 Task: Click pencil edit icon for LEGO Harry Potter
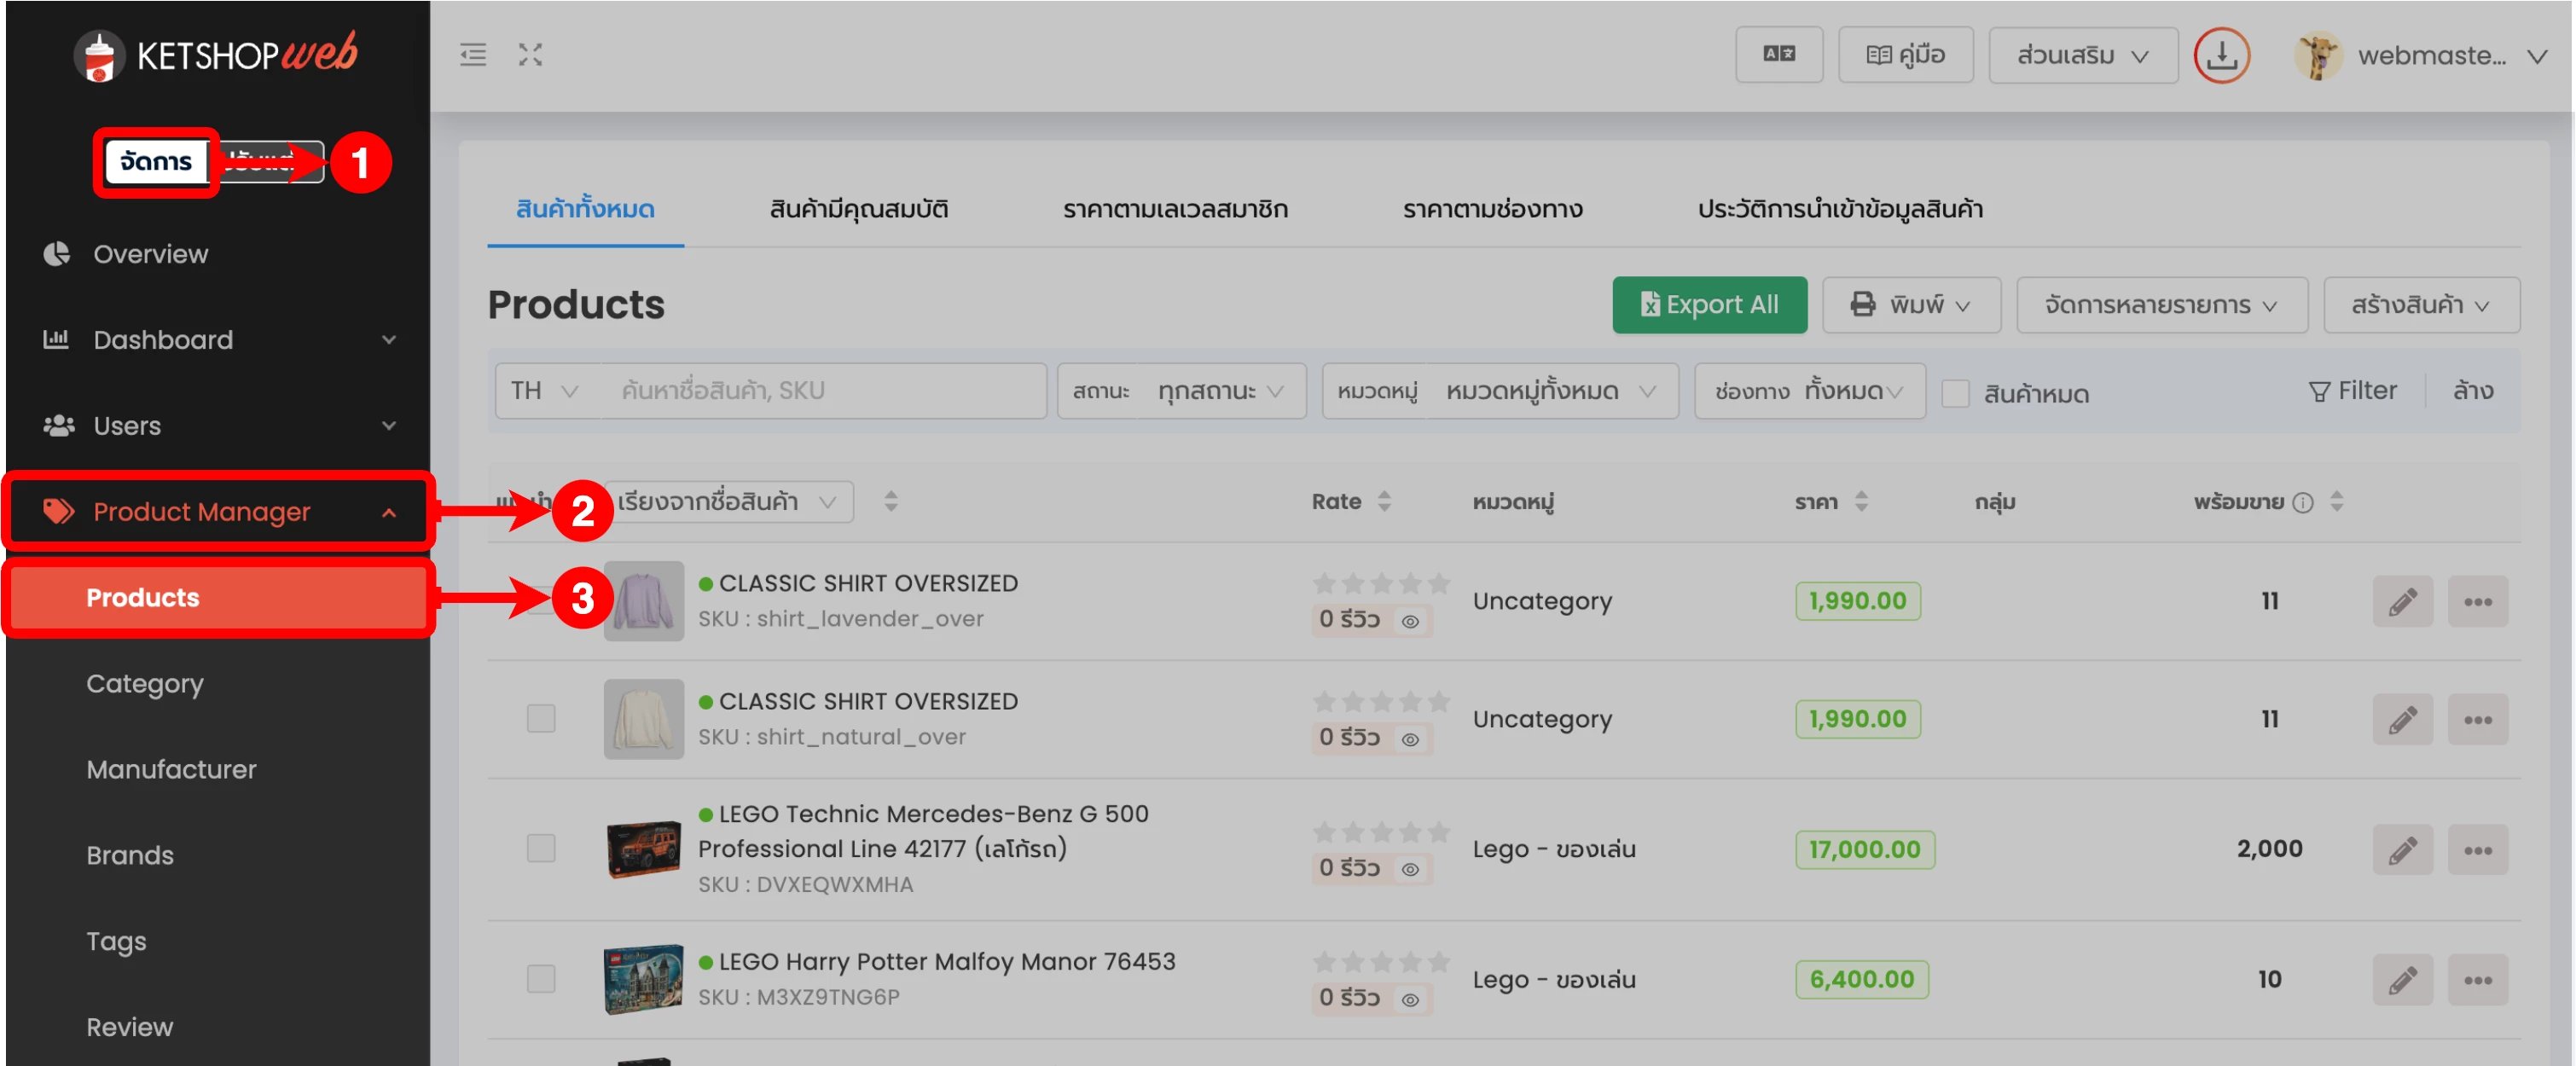[x=2401, y=979]
